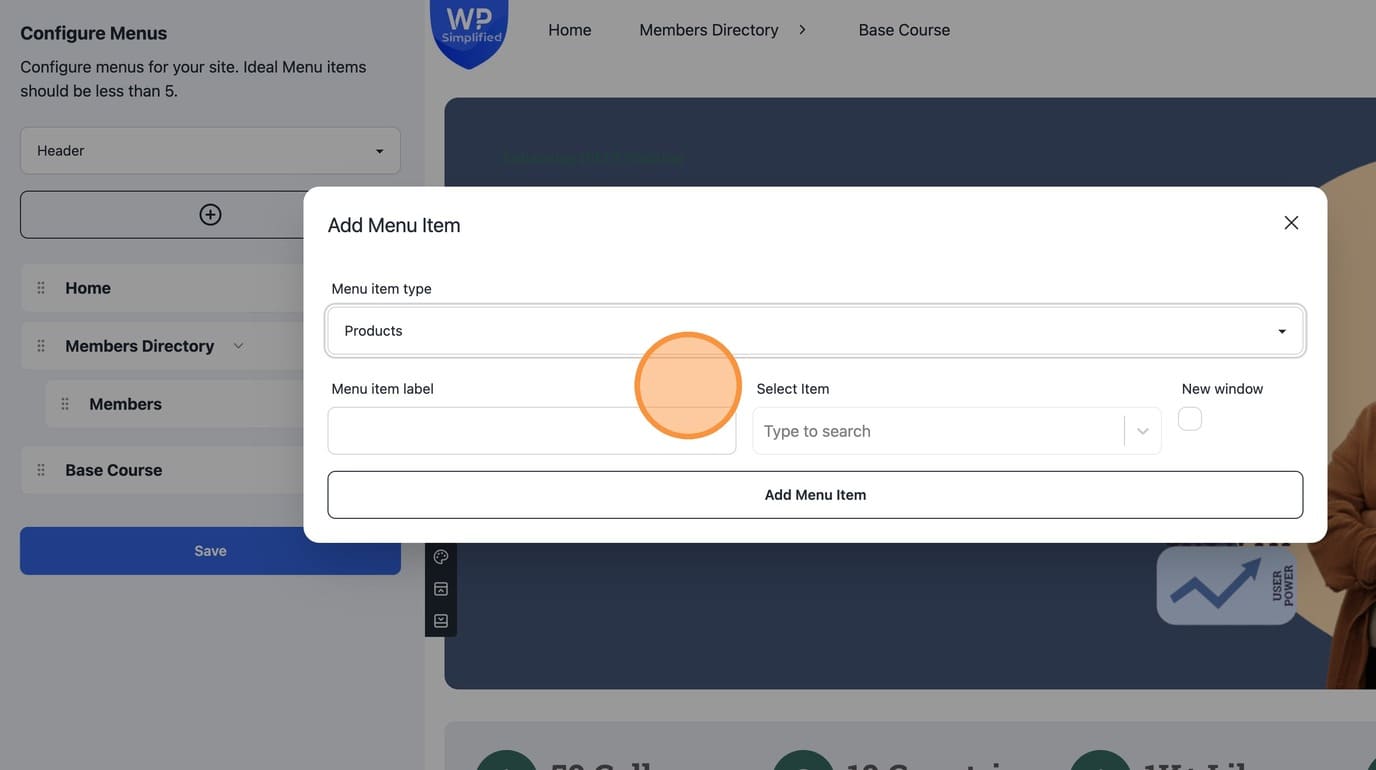Screen dimensions: 1376x770
Task: Close the Add Menu Item dialog
Action: pyautogui.click(x=1291, y=223)
